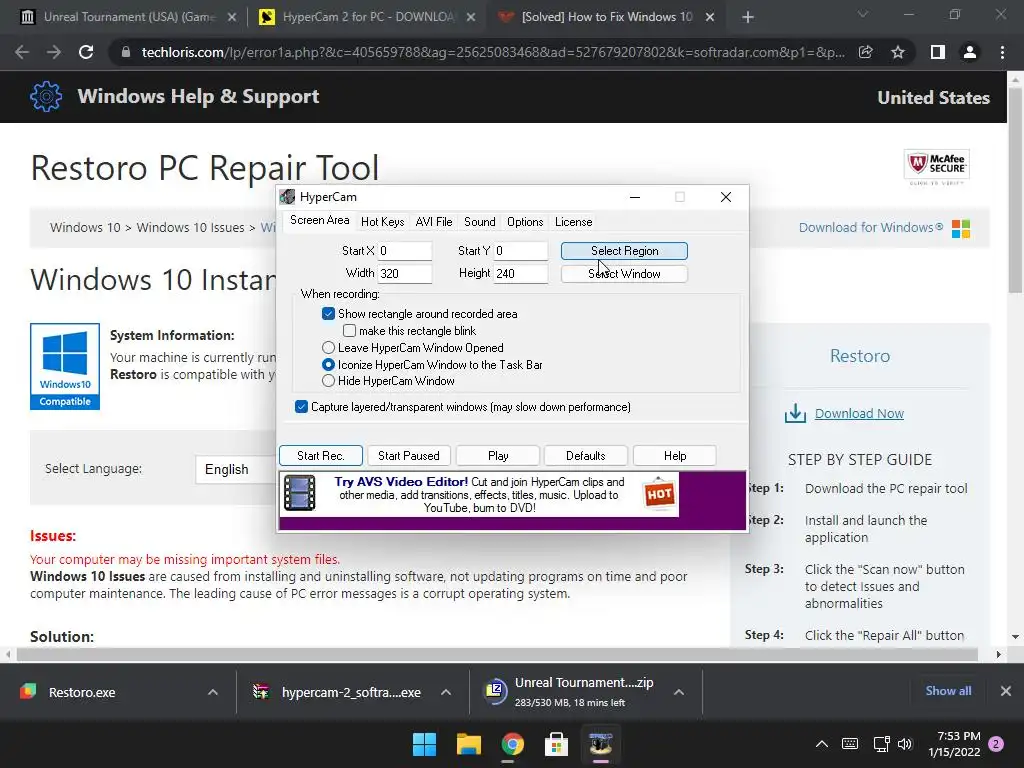Image resolution: width=1024 pixels, height=768 pixels.
Task: Open Microsoft Store from the taskbar
Action: [x=556, y=744]
